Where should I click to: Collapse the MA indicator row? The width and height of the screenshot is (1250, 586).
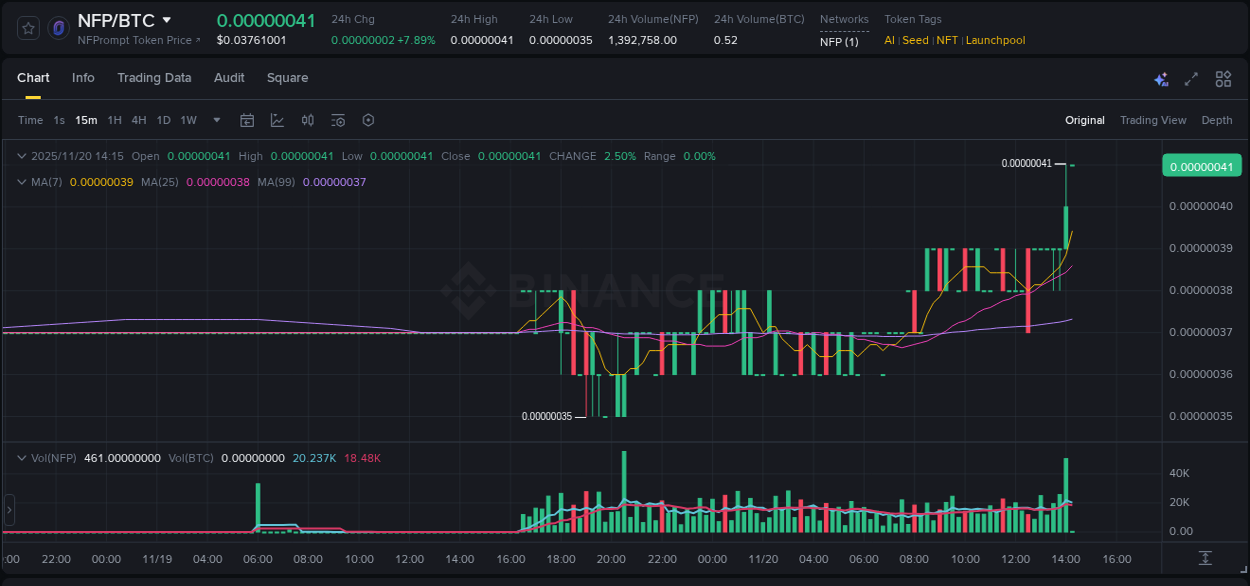[x=22, y=182]
